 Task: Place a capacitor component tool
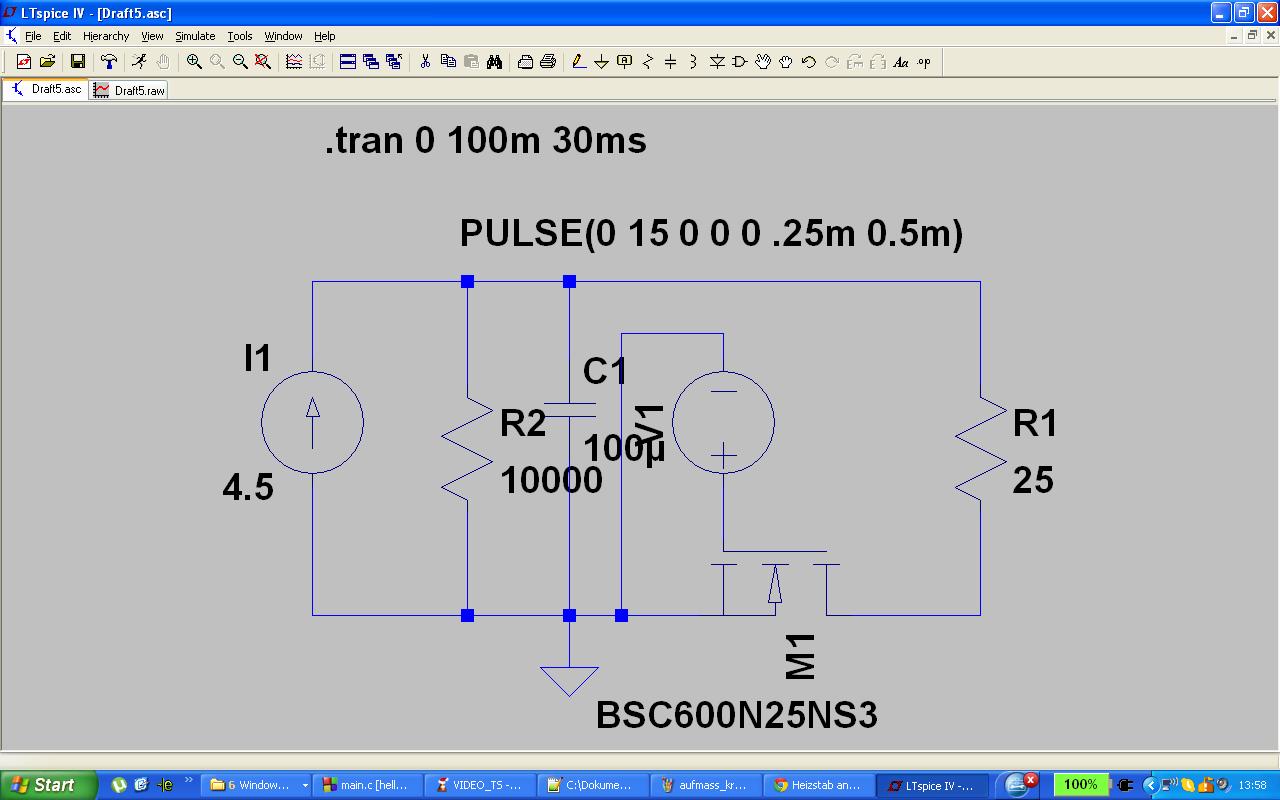[671, 62]
